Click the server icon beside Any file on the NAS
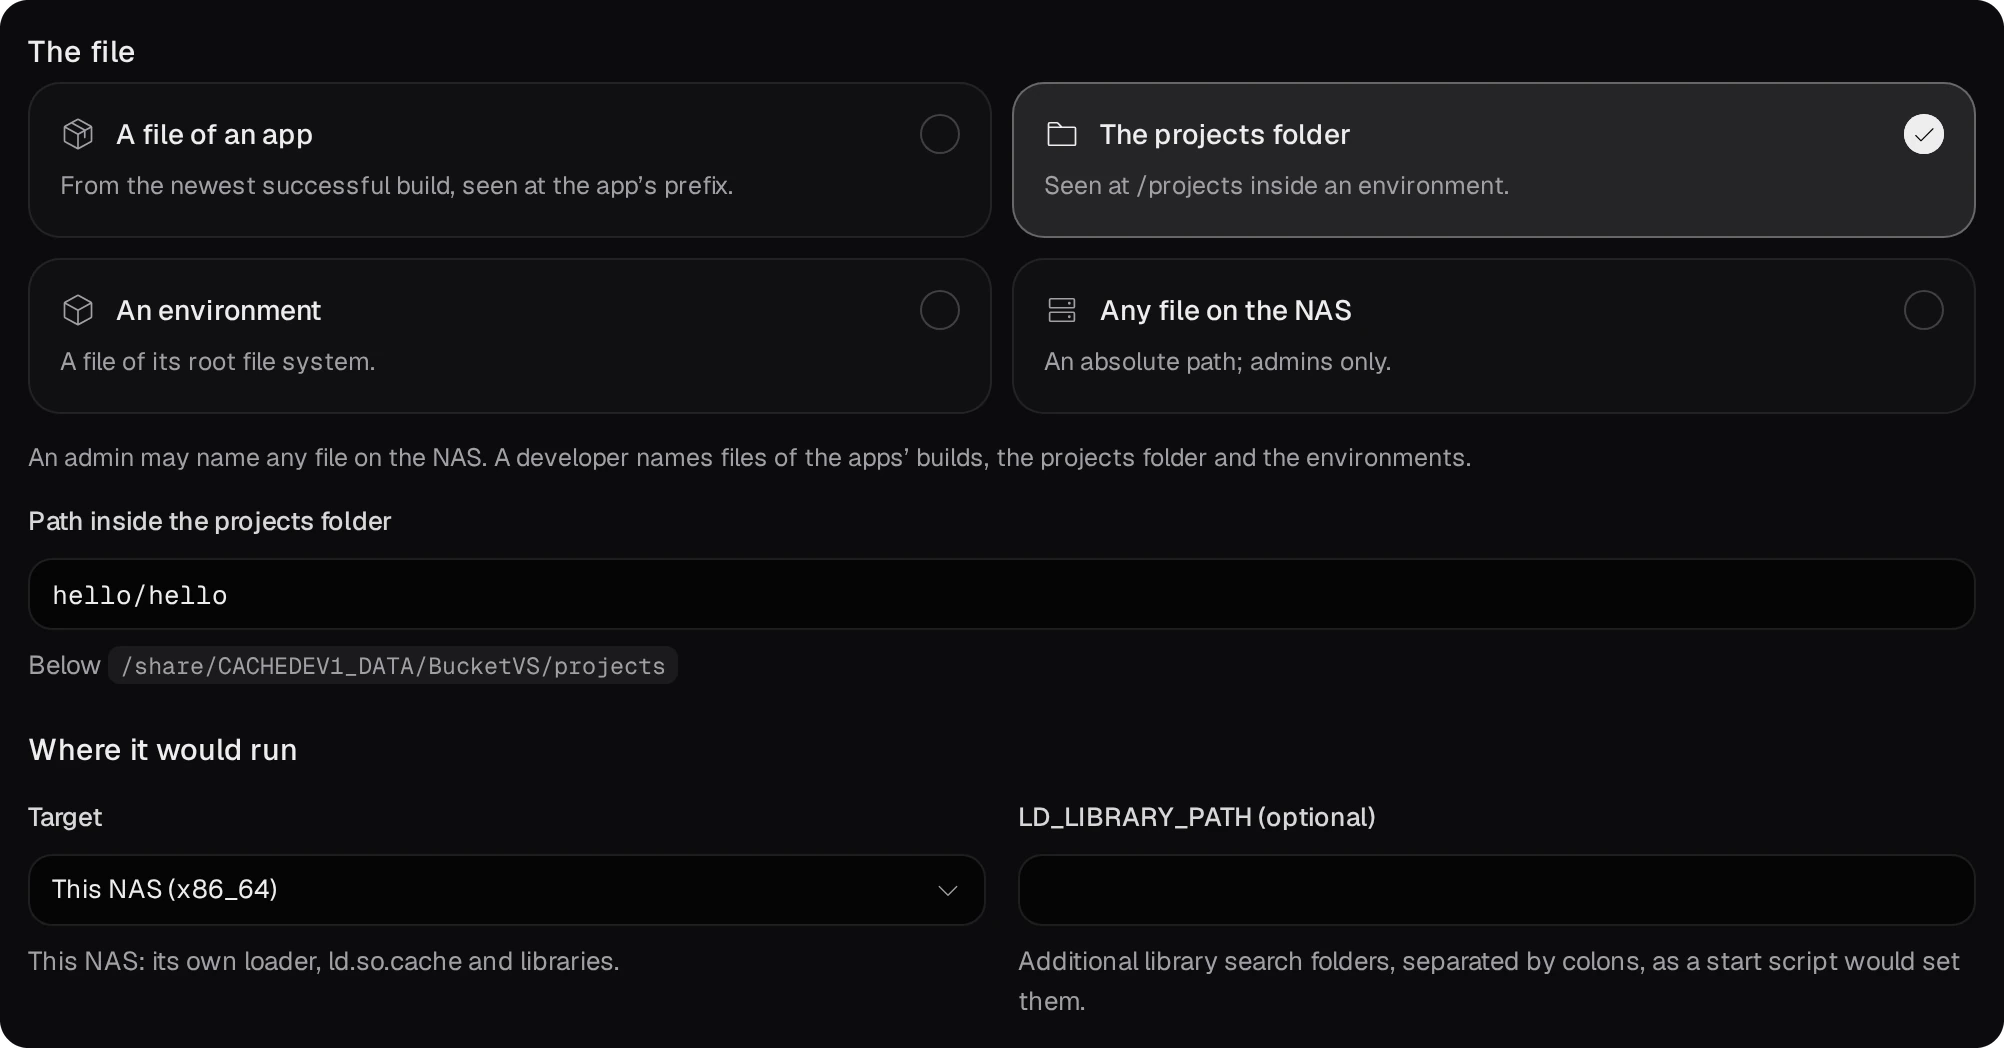The width and height of the screenshot is (2004, 1048). coord(1062,310)
